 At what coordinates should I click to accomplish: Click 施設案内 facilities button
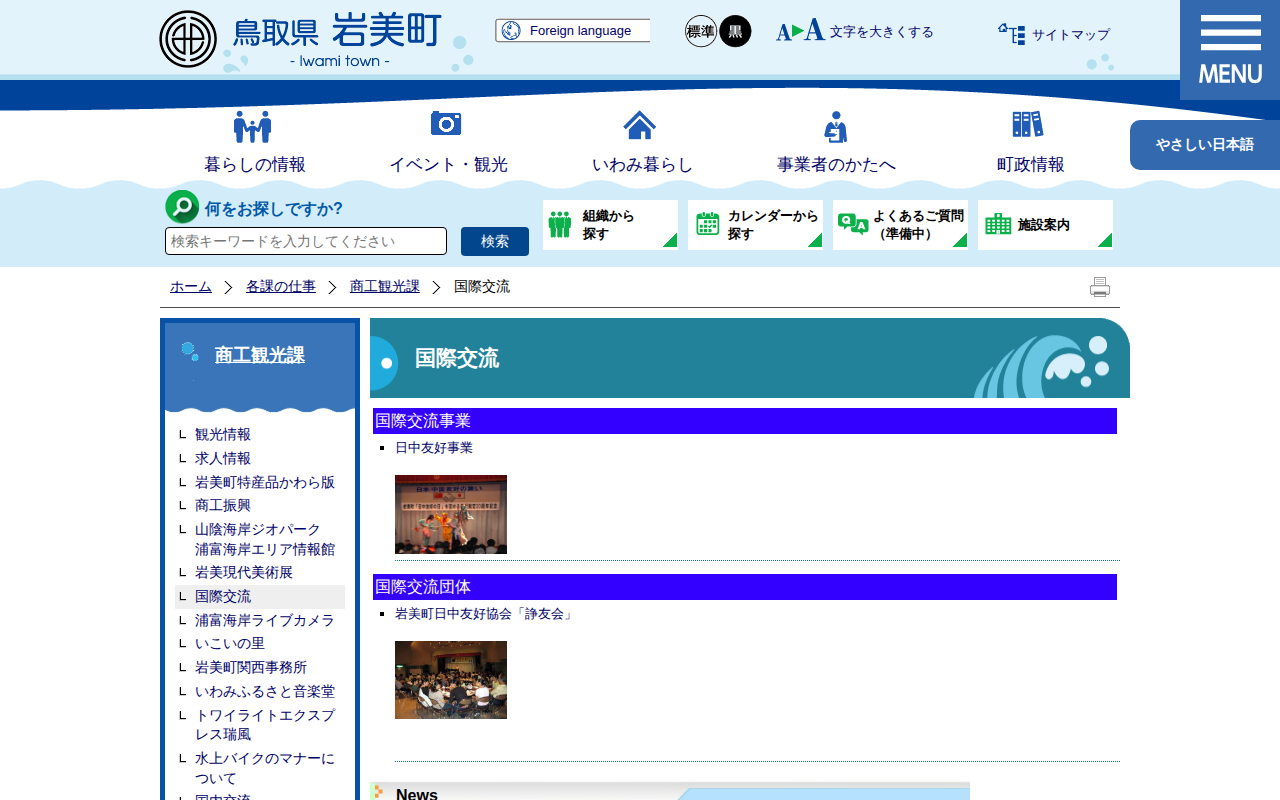point(1045,225)
